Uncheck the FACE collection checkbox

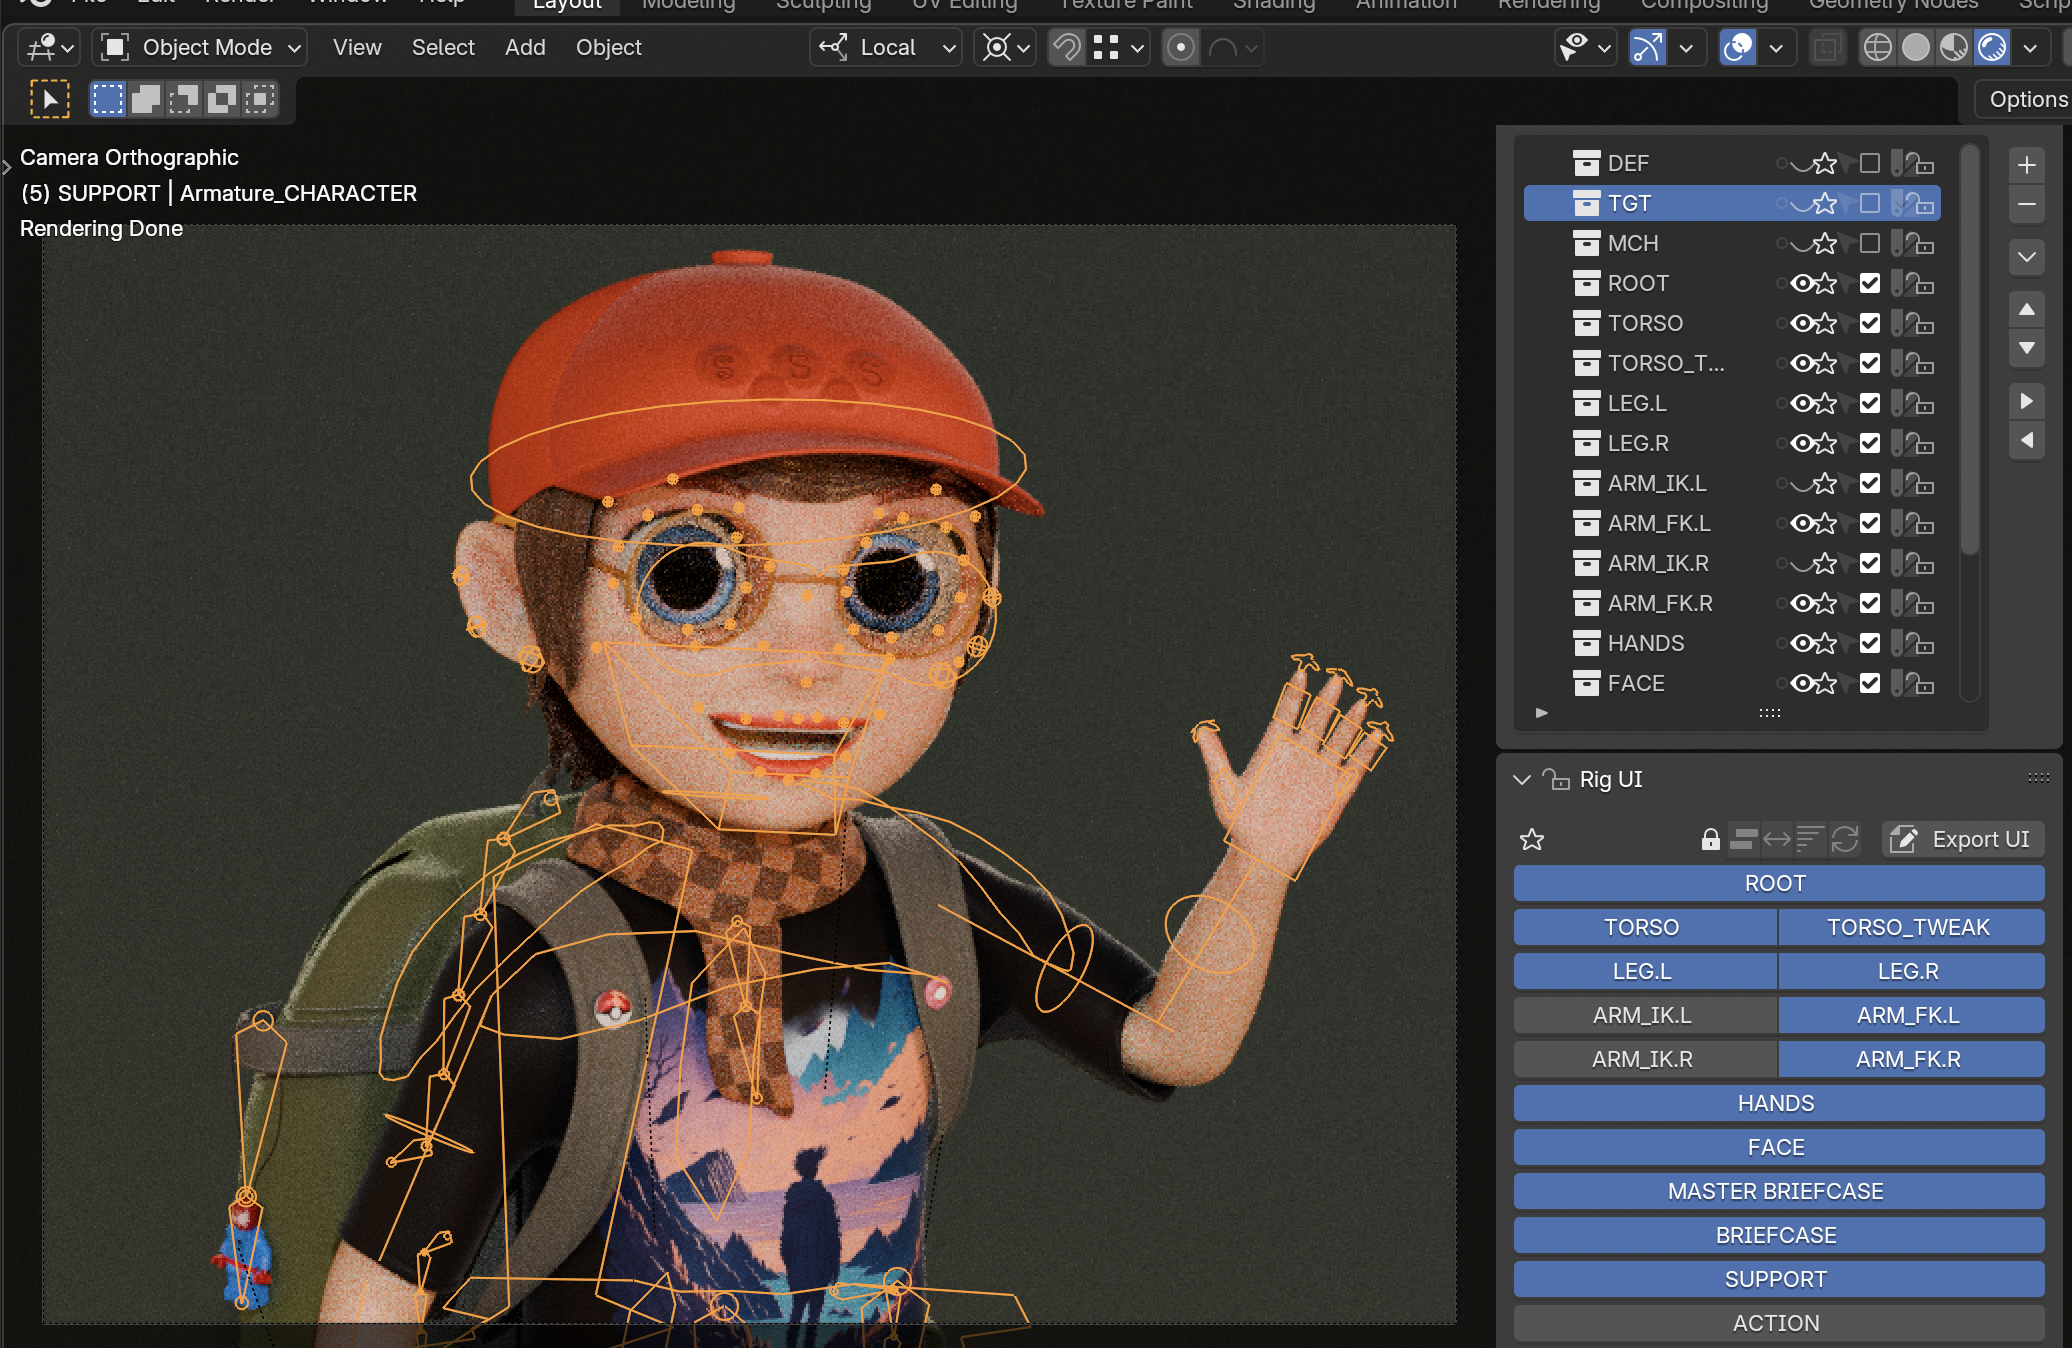coord(1870,684)
